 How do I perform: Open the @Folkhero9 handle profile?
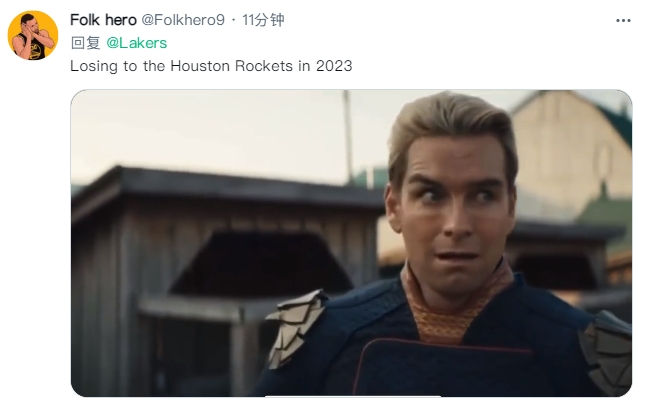pyautogui.click(x=183, y=20)
